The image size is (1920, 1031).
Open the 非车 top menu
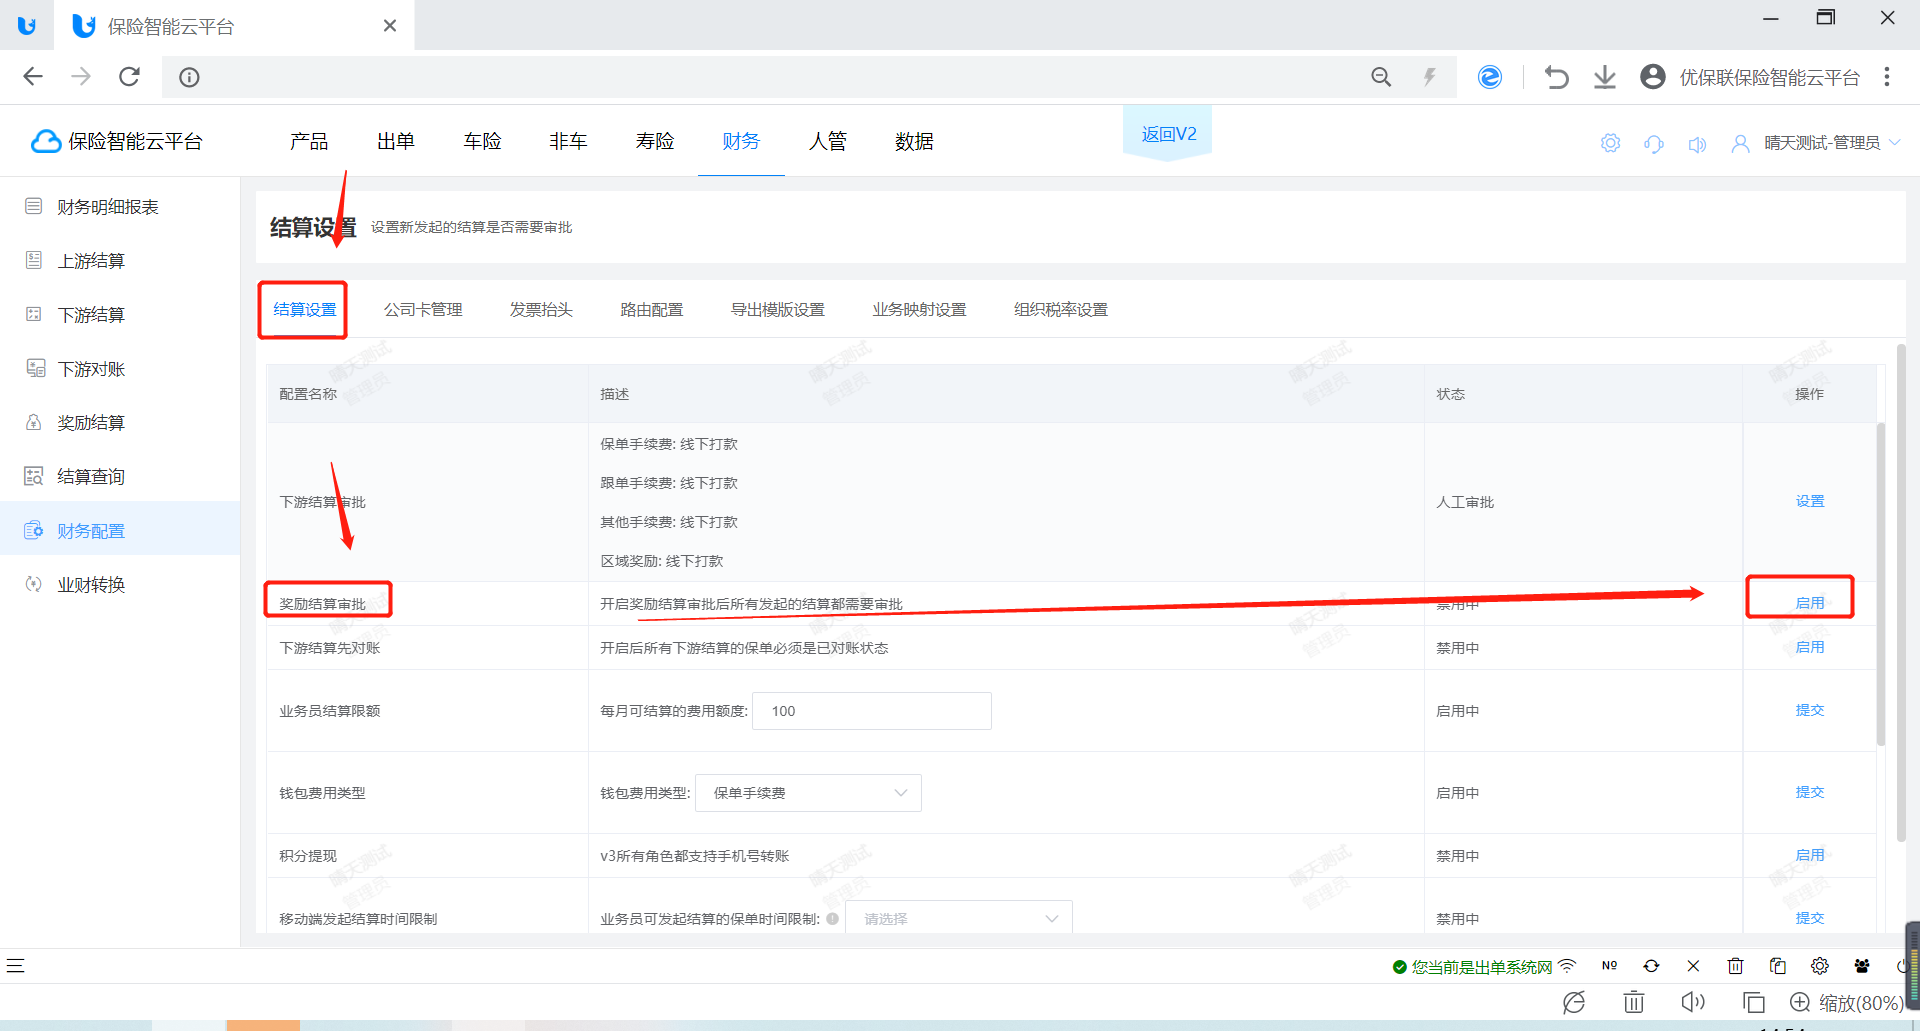[568, 141]
